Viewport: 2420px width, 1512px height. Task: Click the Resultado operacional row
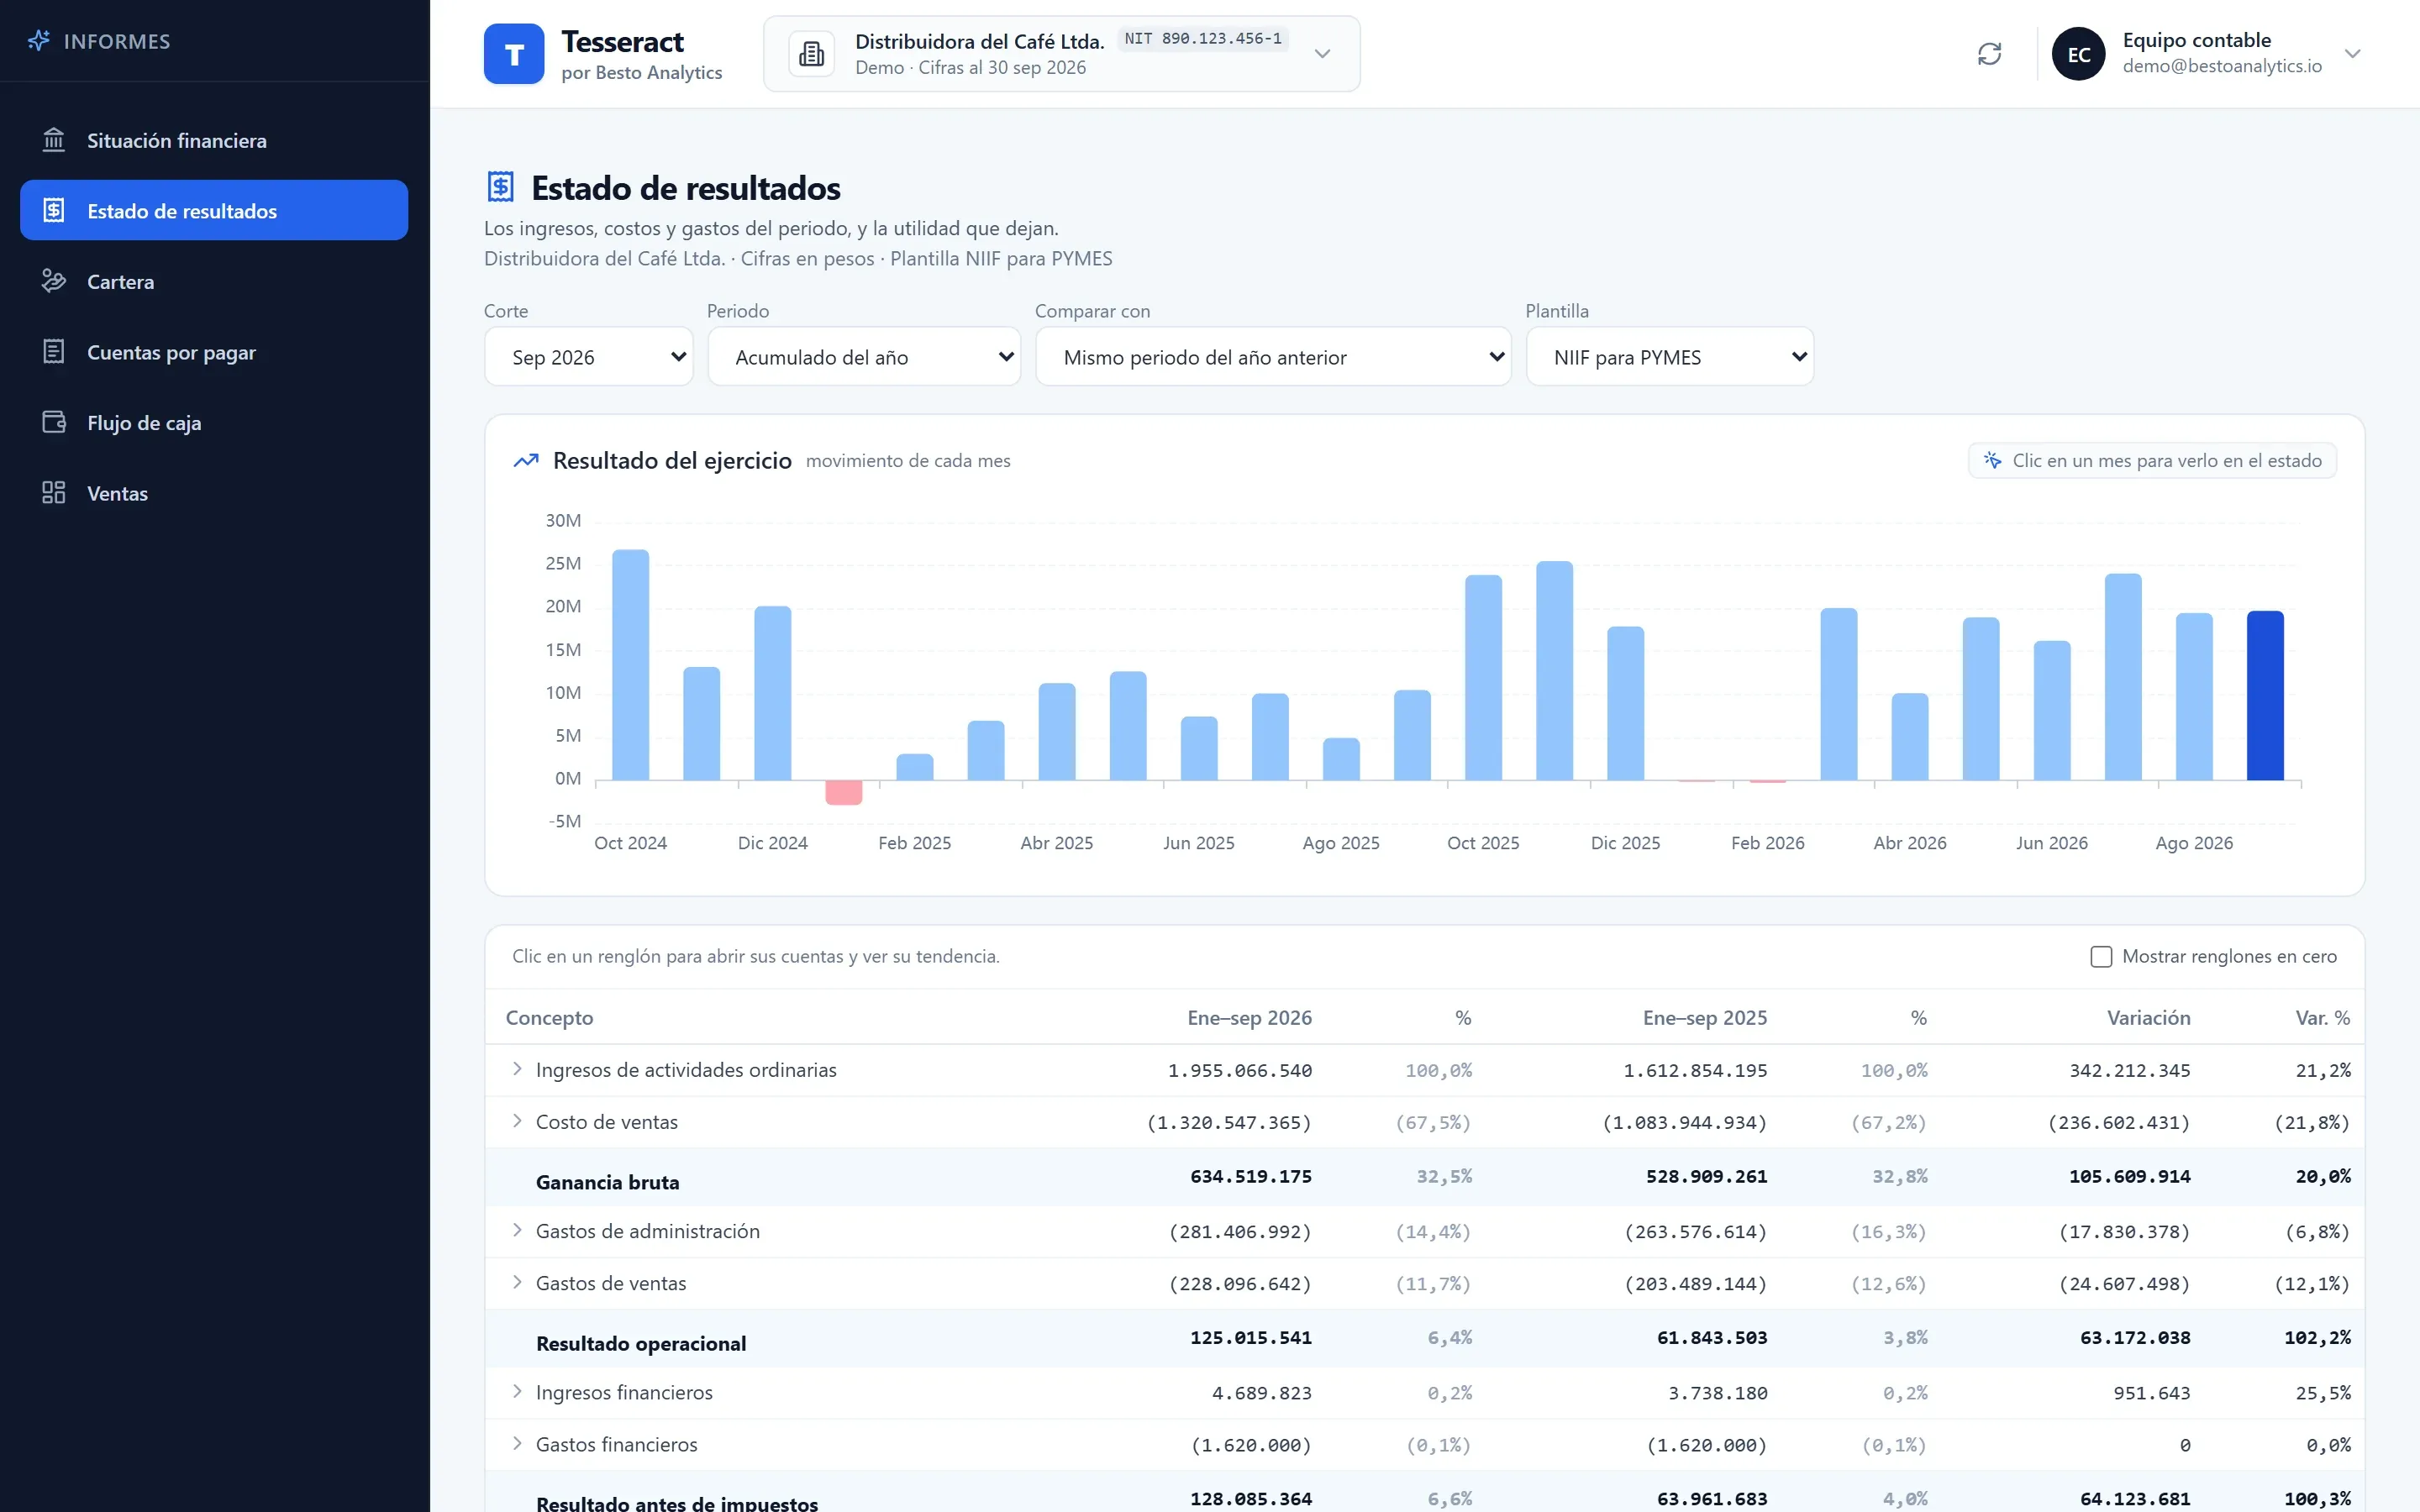click(x=1425, y=1338)
